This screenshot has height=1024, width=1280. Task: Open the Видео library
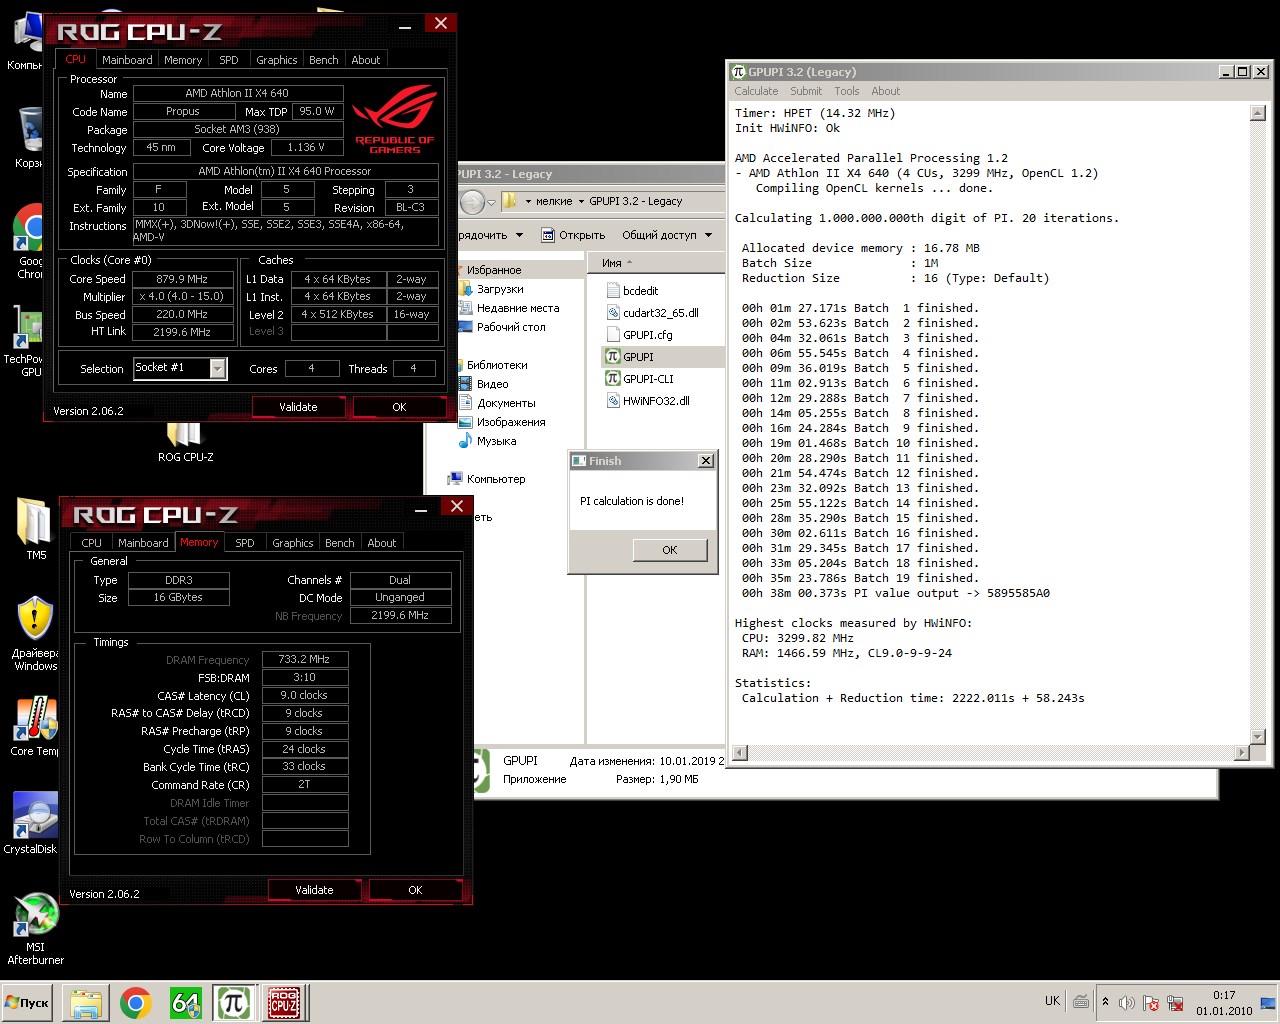click(x=484, y=384)
